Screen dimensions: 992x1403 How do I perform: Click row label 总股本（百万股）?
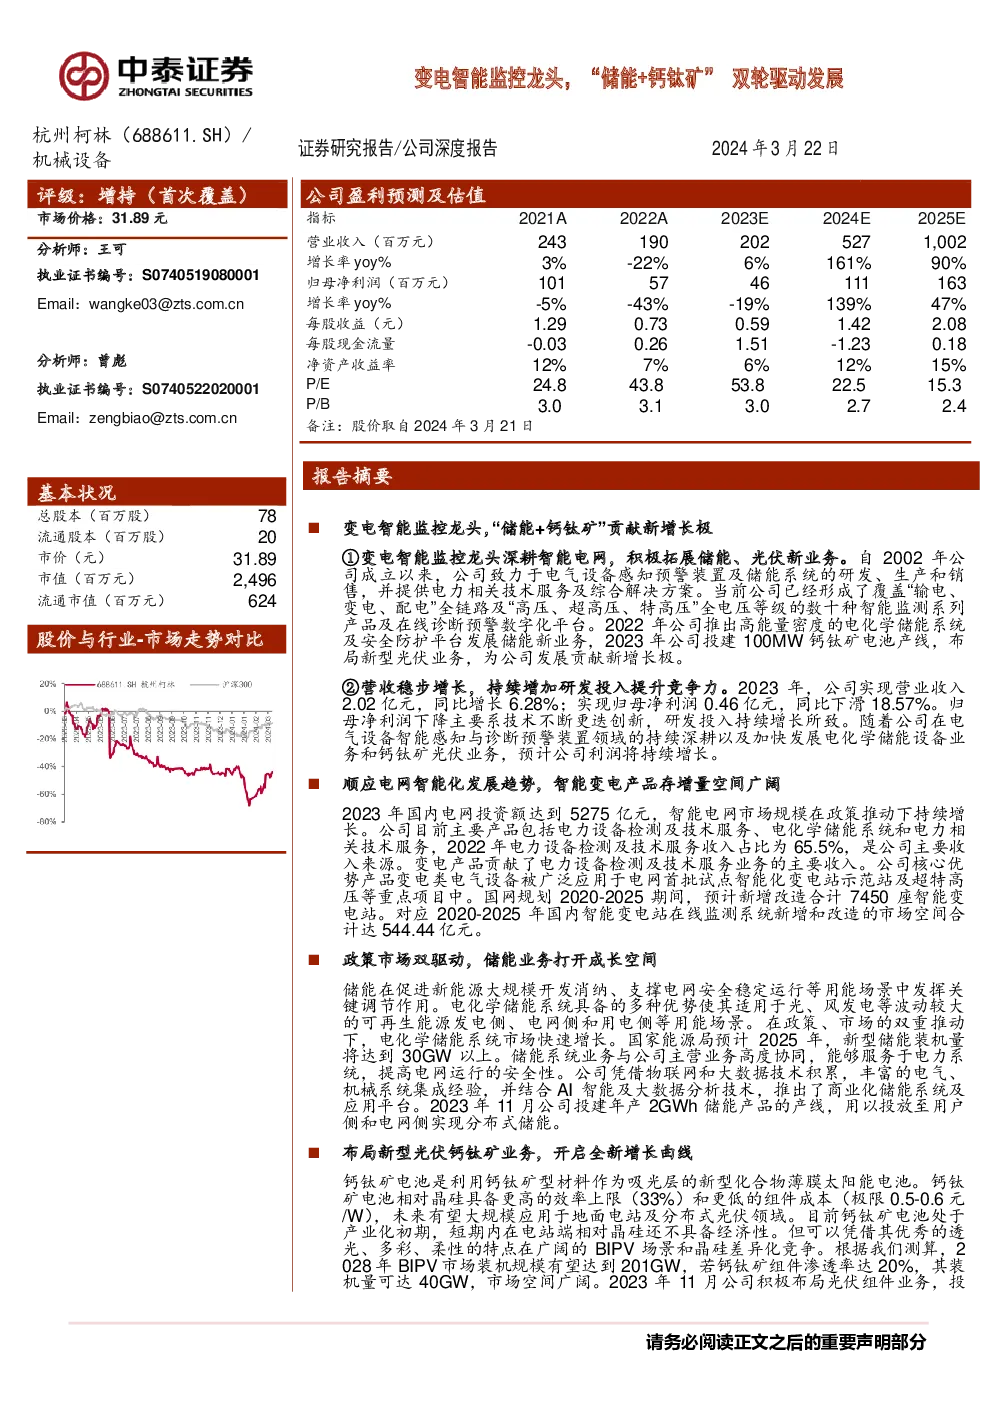93,516
